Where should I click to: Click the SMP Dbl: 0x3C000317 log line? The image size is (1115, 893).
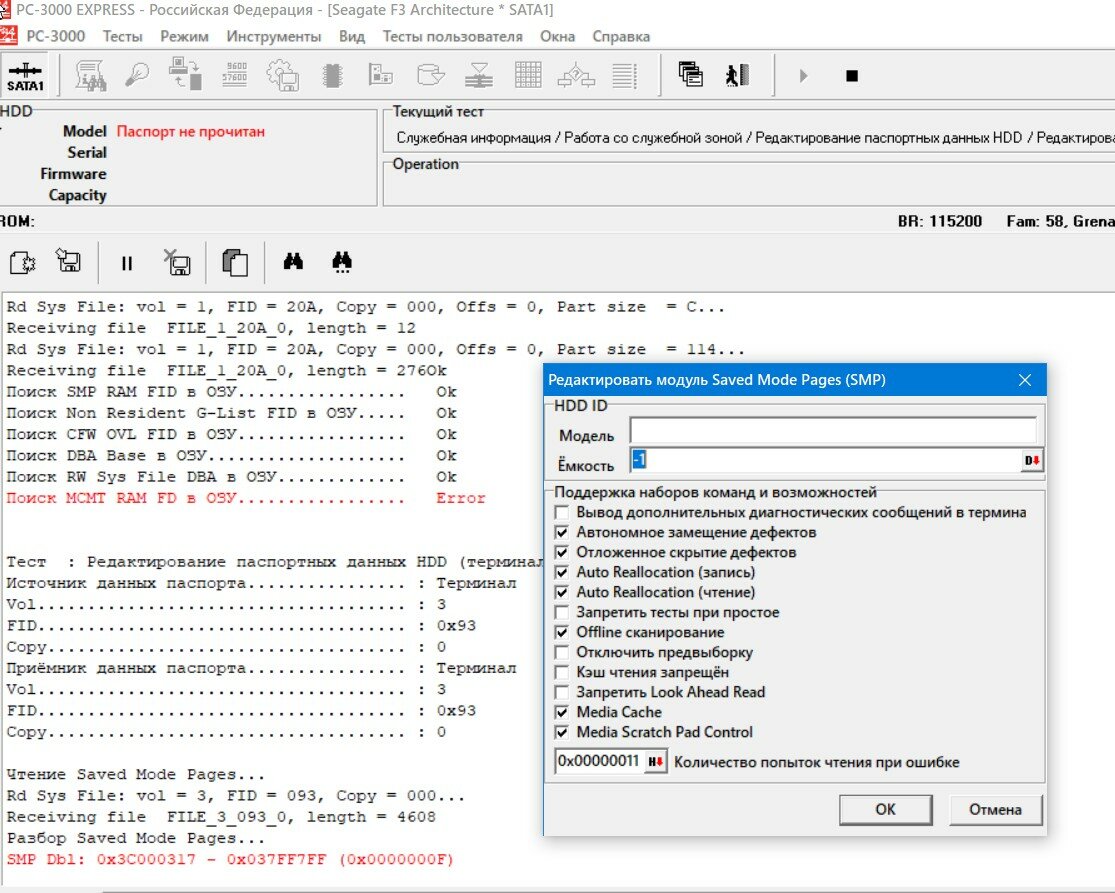pyautogui.click(x=230, y=859)
